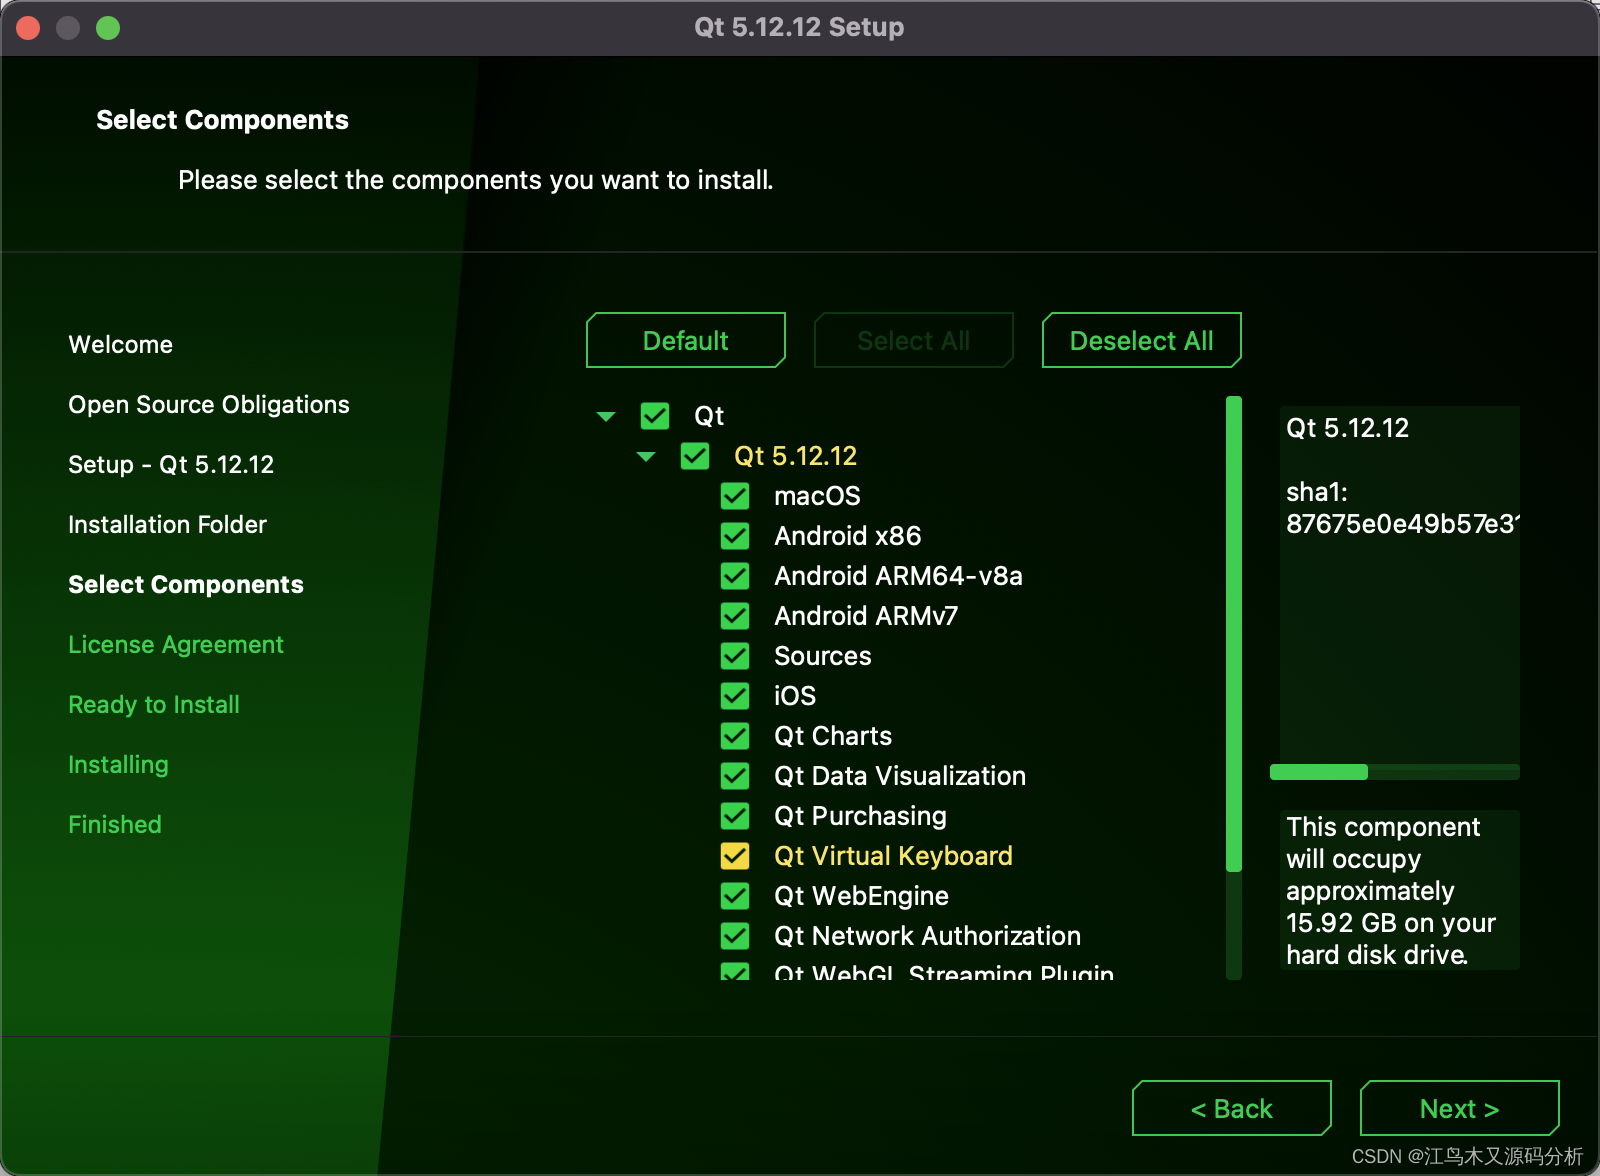Click the Deselect All button

[x=1141, y=340]
